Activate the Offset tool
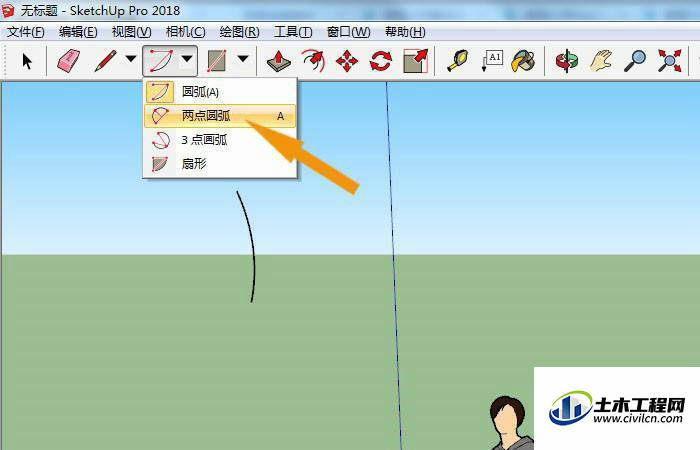 (x=313, y=61)
